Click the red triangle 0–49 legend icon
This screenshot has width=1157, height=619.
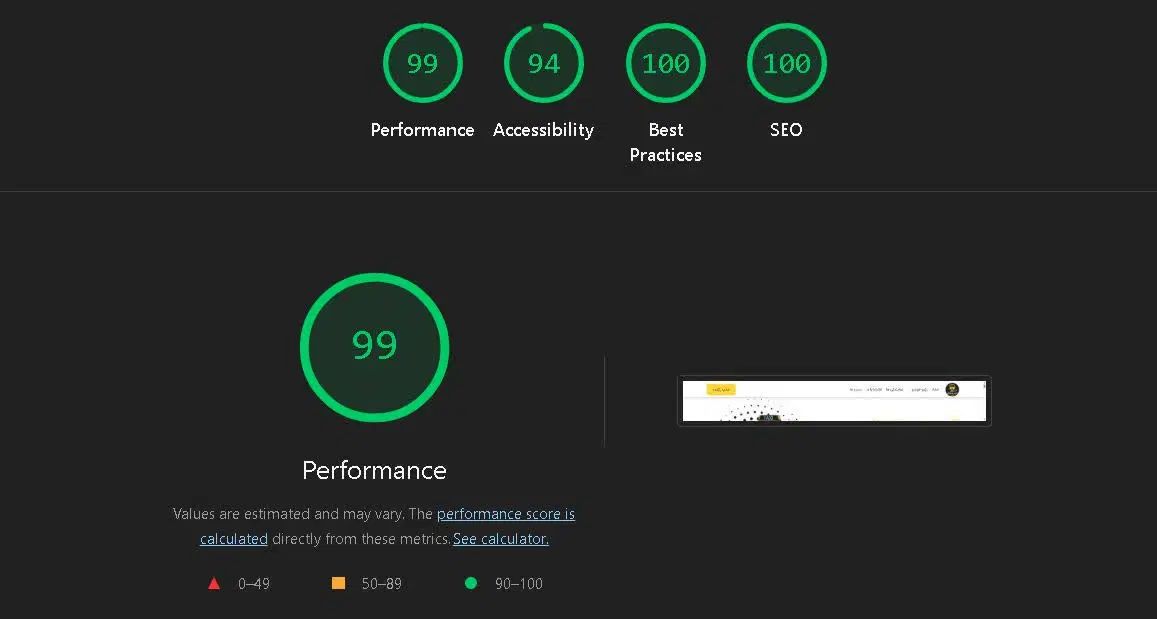214,584
